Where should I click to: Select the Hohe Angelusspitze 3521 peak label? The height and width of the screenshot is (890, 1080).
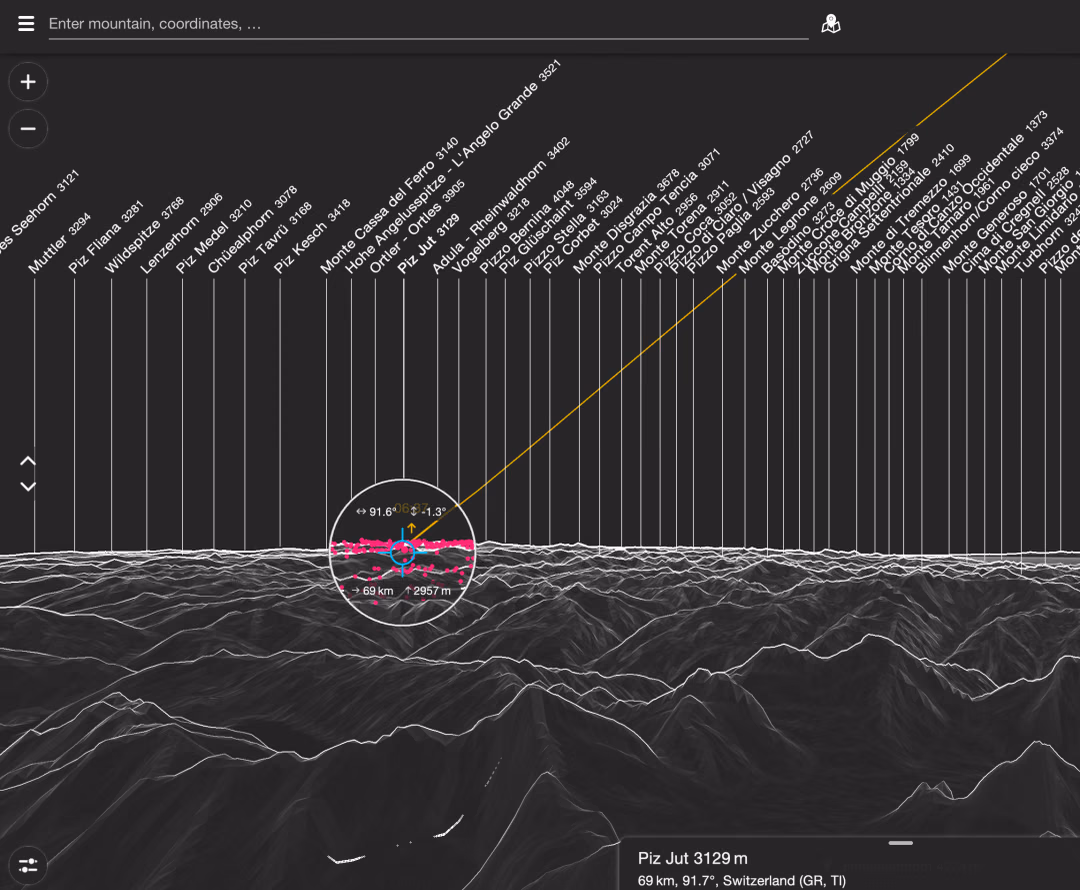click(453, 167)
